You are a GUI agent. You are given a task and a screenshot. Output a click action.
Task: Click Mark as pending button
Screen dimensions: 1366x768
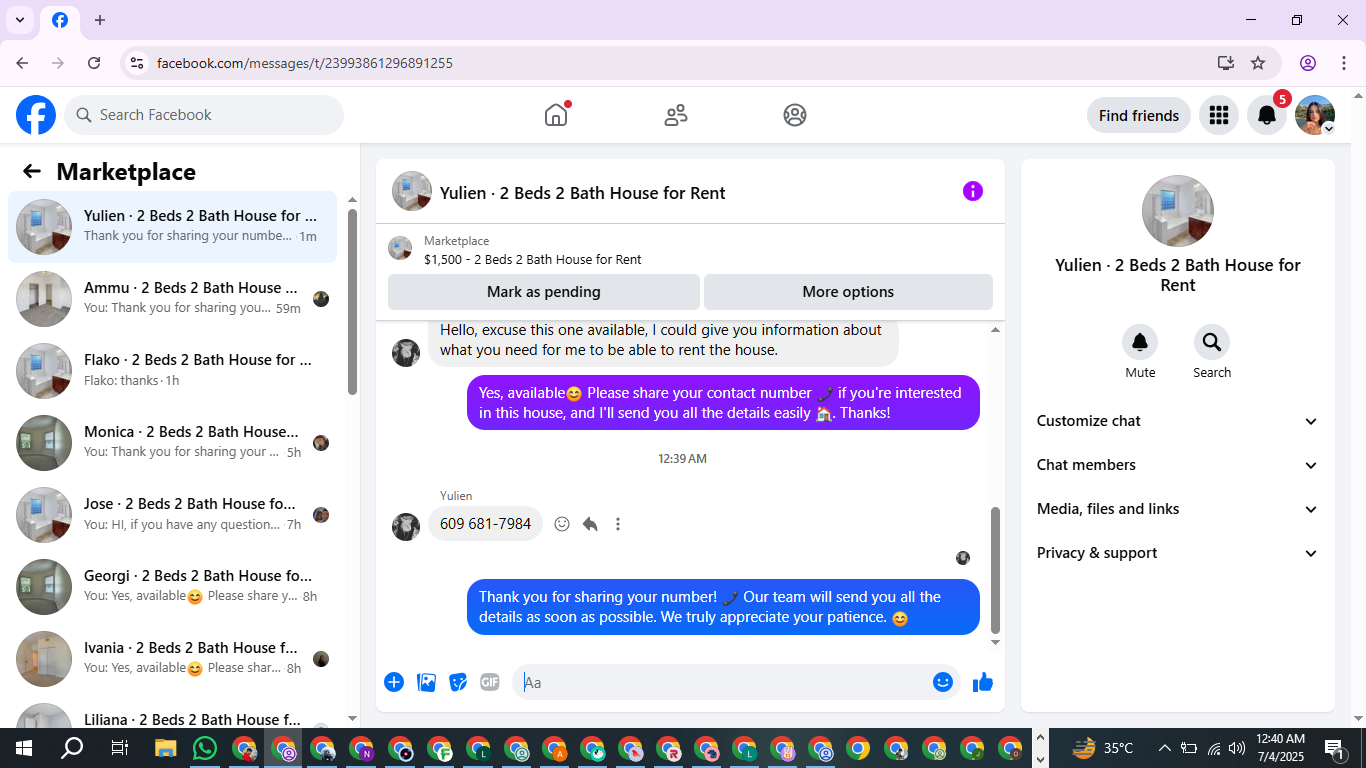[544, 292]
